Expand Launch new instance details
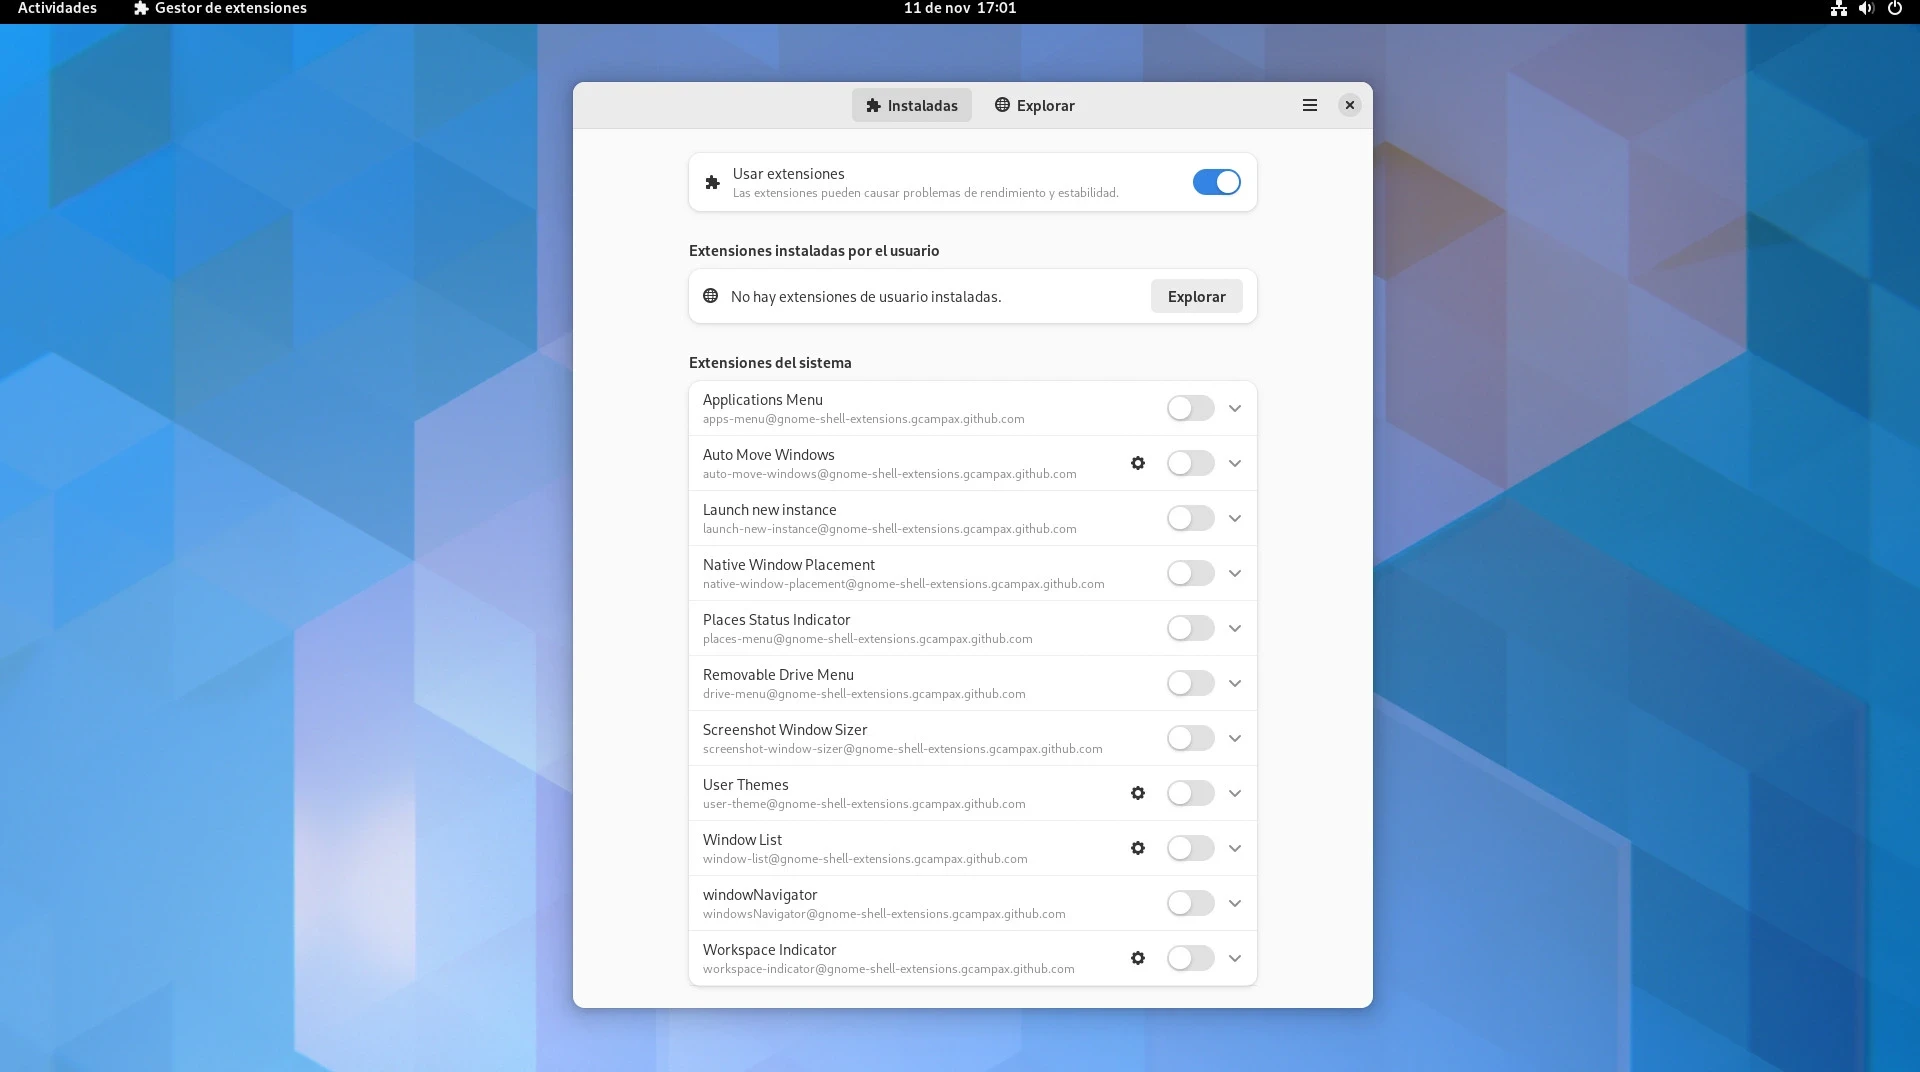 coord(1235,518)
